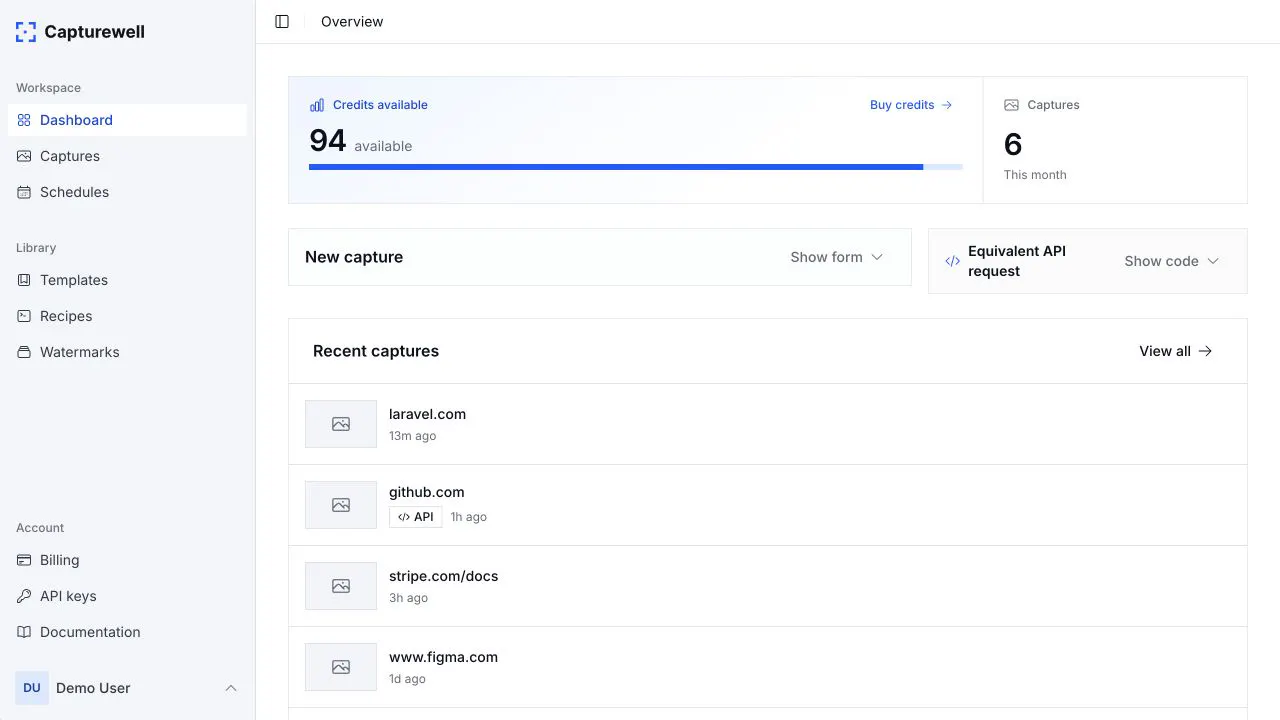Viewport: 1280px width, 720px height.
Task: Click the Capturewell brand name
Action: pyautogui.click(x=94, y=32)
